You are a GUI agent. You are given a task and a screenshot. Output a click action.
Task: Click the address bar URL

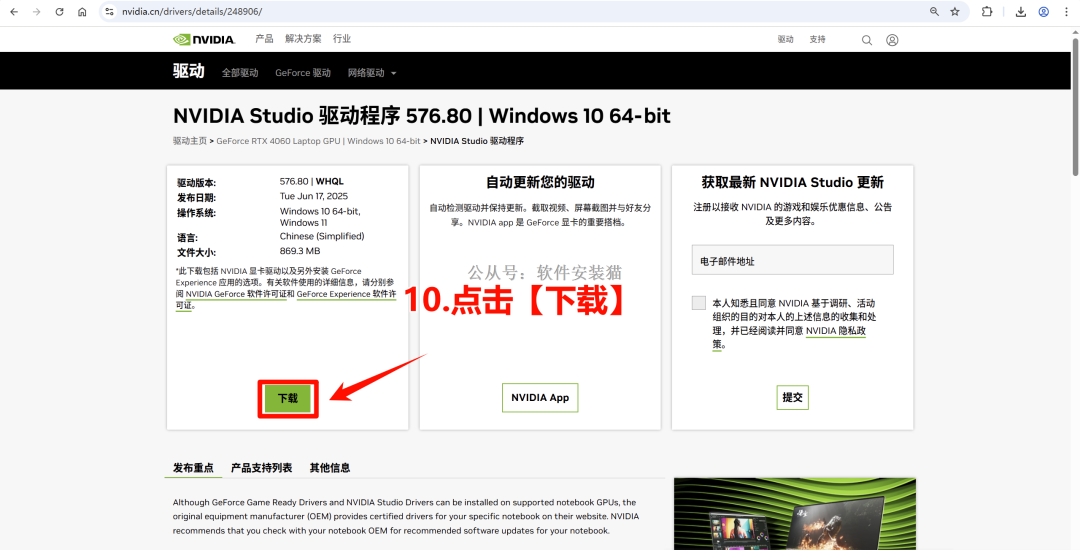192,12
